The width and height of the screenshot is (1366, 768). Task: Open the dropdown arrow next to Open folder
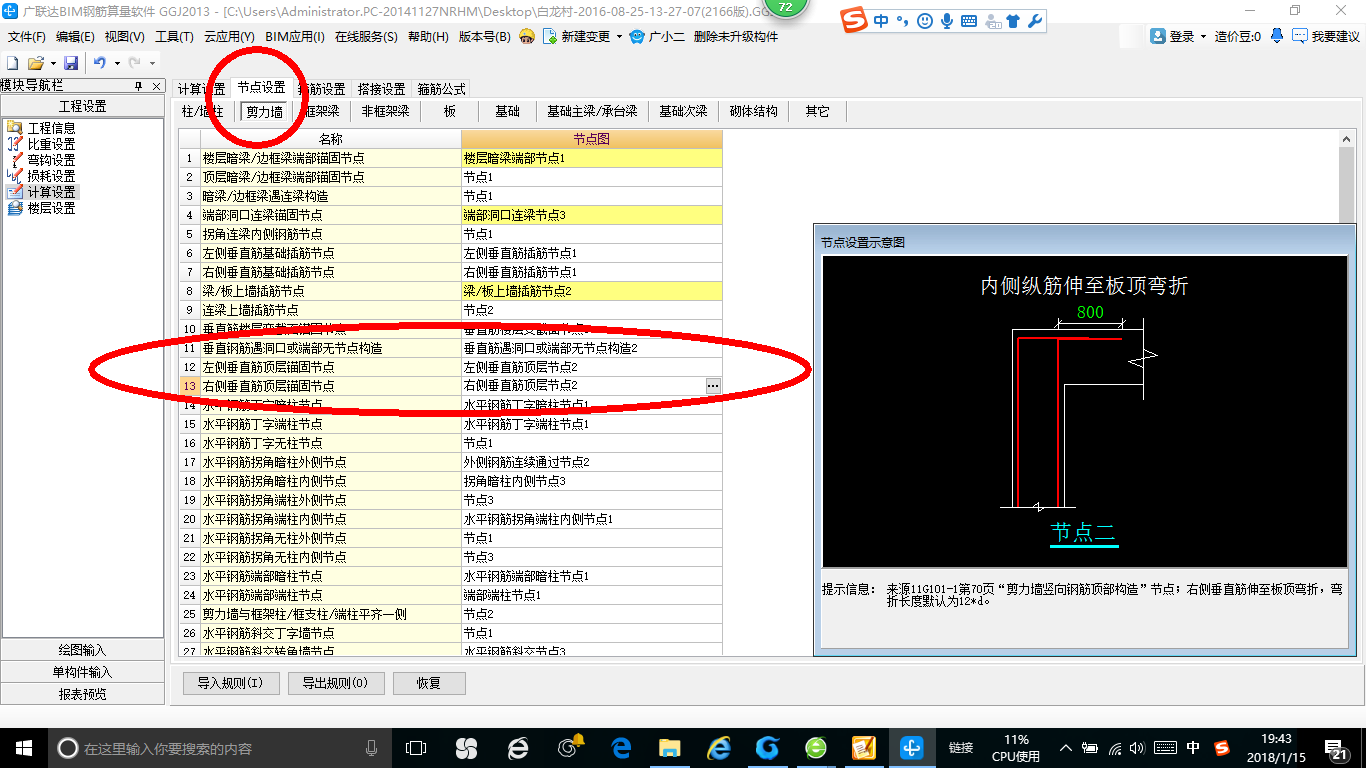point(52,63)
